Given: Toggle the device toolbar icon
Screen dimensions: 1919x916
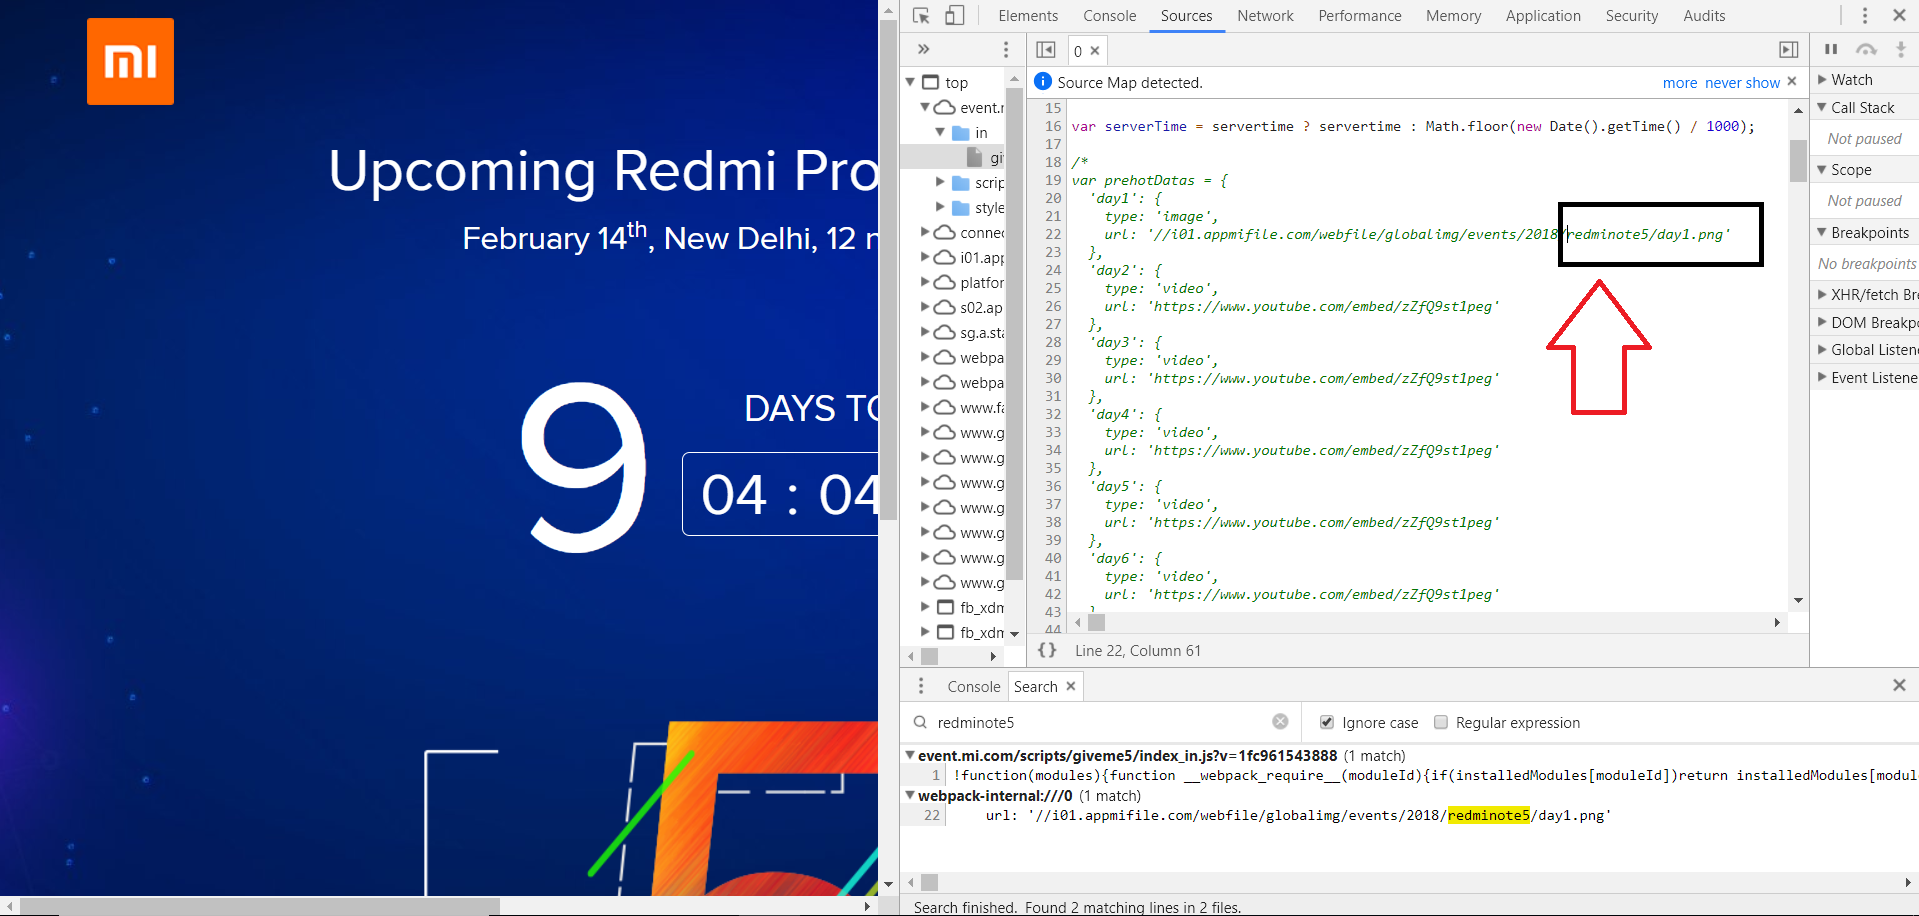Looking at the screenshot, I should click(x=955, y=16).
